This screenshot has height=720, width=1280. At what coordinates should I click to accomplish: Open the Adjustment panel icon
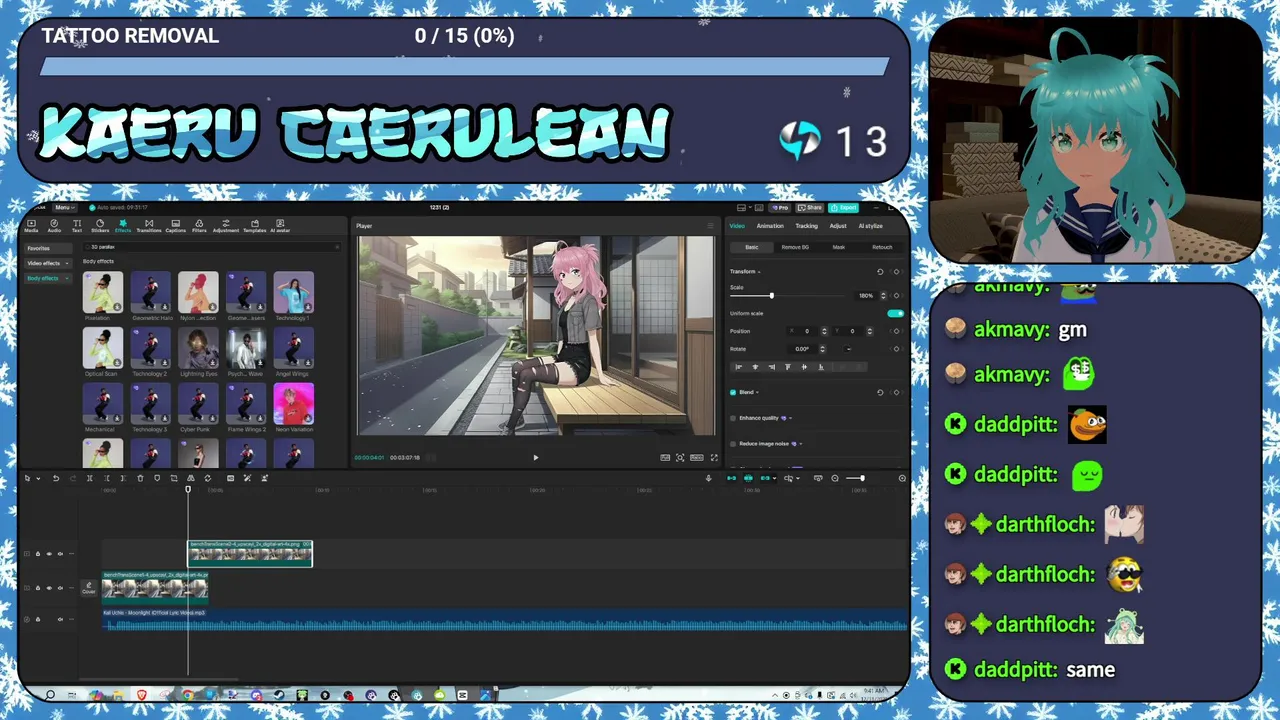tap(226, 226)
